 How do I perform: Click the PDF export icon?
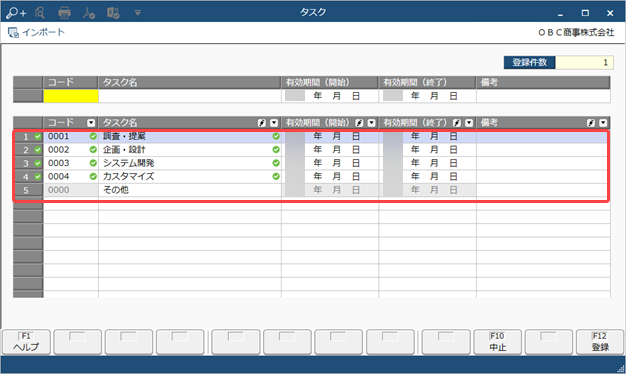pos(89,13)
